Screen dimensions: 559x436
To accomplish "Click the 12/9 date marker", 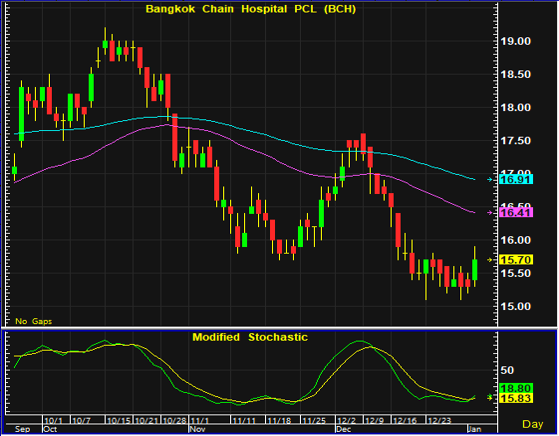I will click(374, 421).
